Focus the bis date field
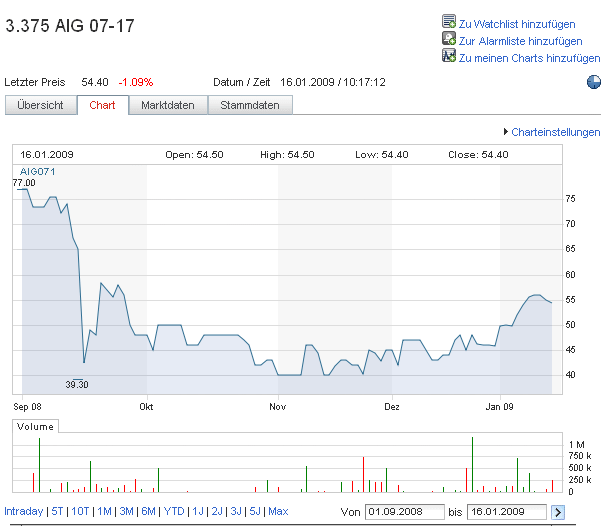 pyautogui.click(x=507, y=512)
